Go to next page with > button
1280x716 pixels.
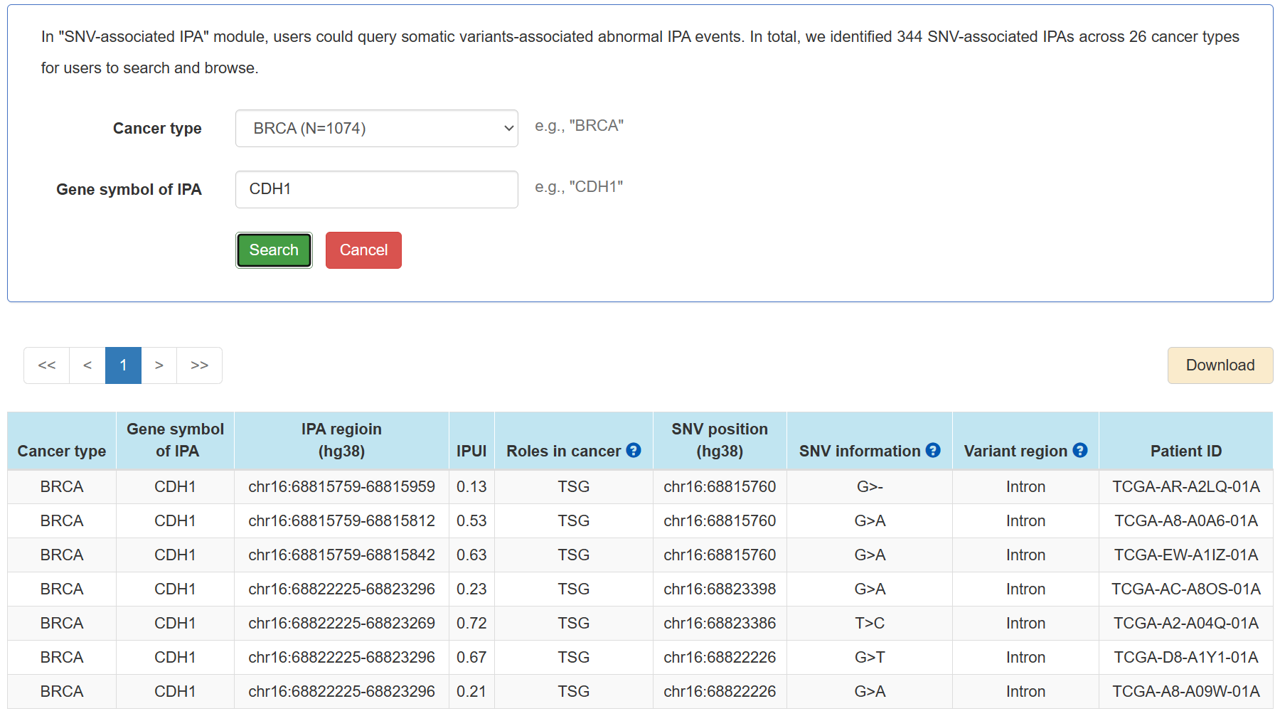[159, 365]
